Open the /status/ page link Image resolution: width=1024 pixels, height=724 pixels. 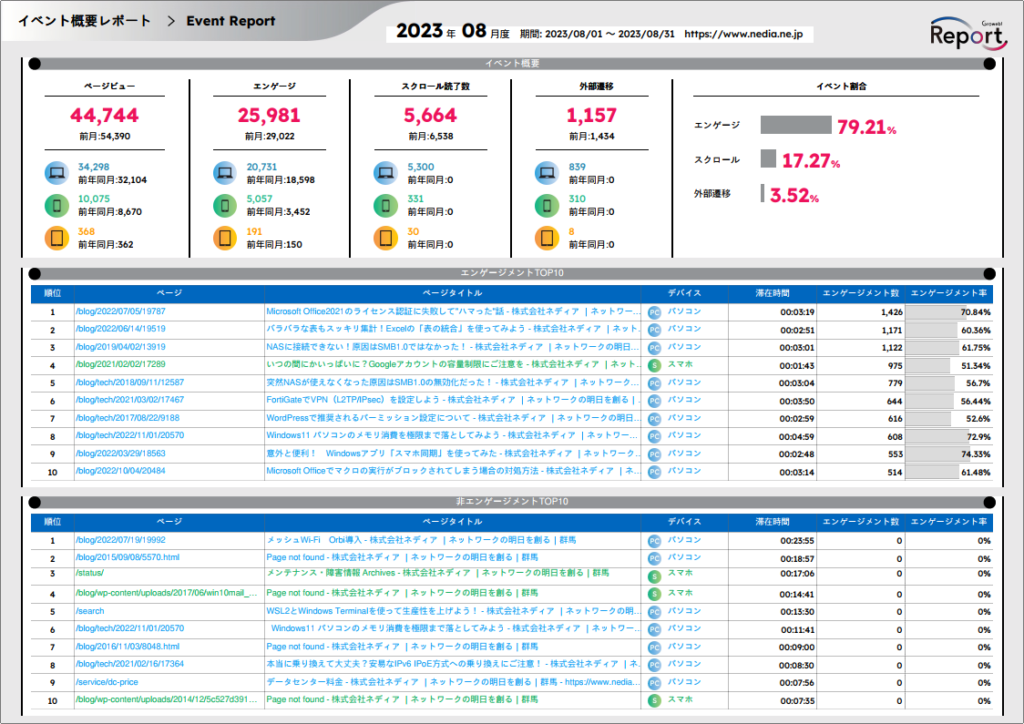coord(89,574)
